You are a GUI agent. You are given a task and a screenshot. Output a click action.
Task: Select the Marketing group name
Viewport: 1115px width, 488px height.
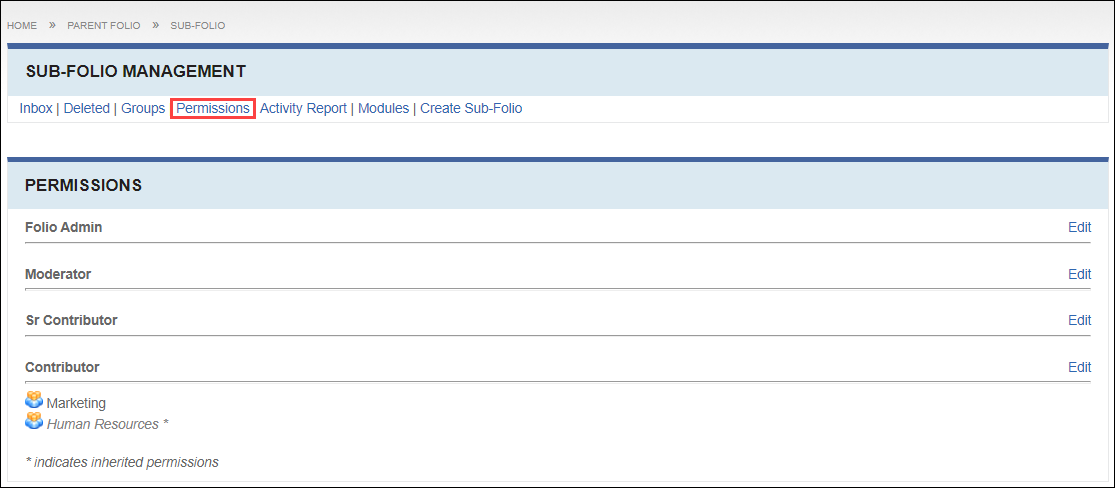[76, 403]
